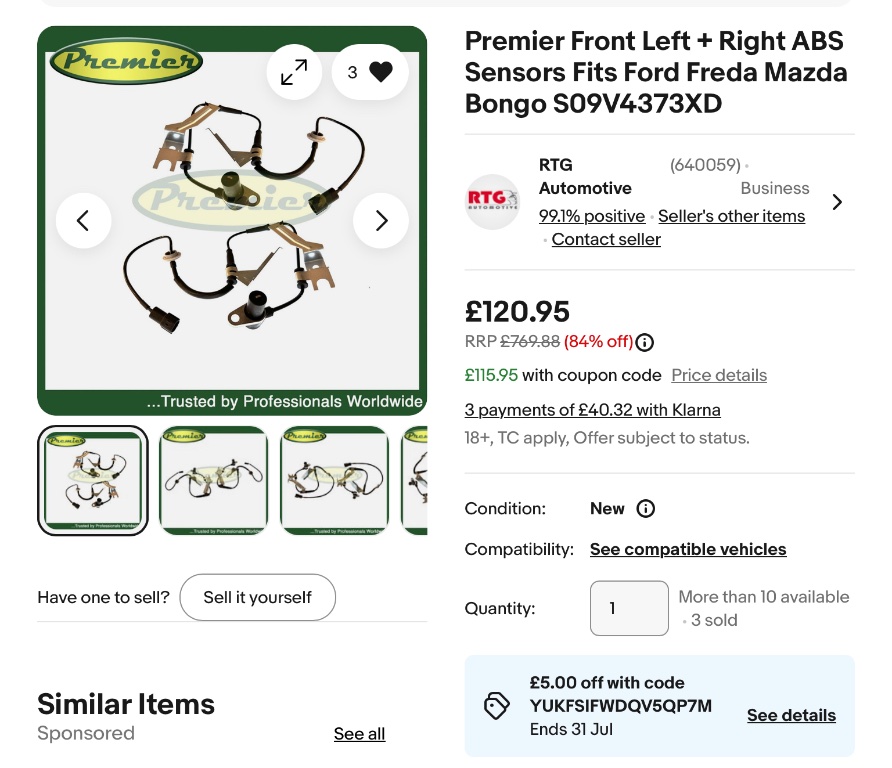Select second product thumbnail
The width and height of the screenshot is (892, 768).
214,481
